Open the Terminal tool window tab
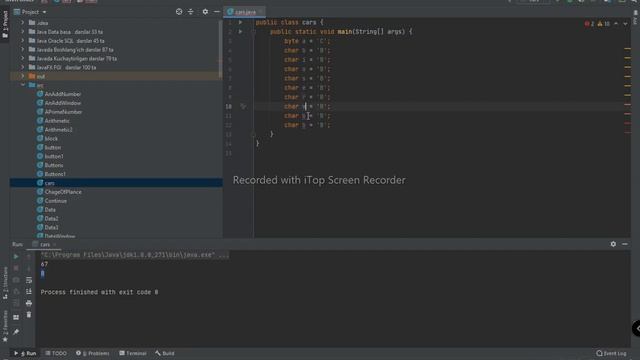 (133, 353)
